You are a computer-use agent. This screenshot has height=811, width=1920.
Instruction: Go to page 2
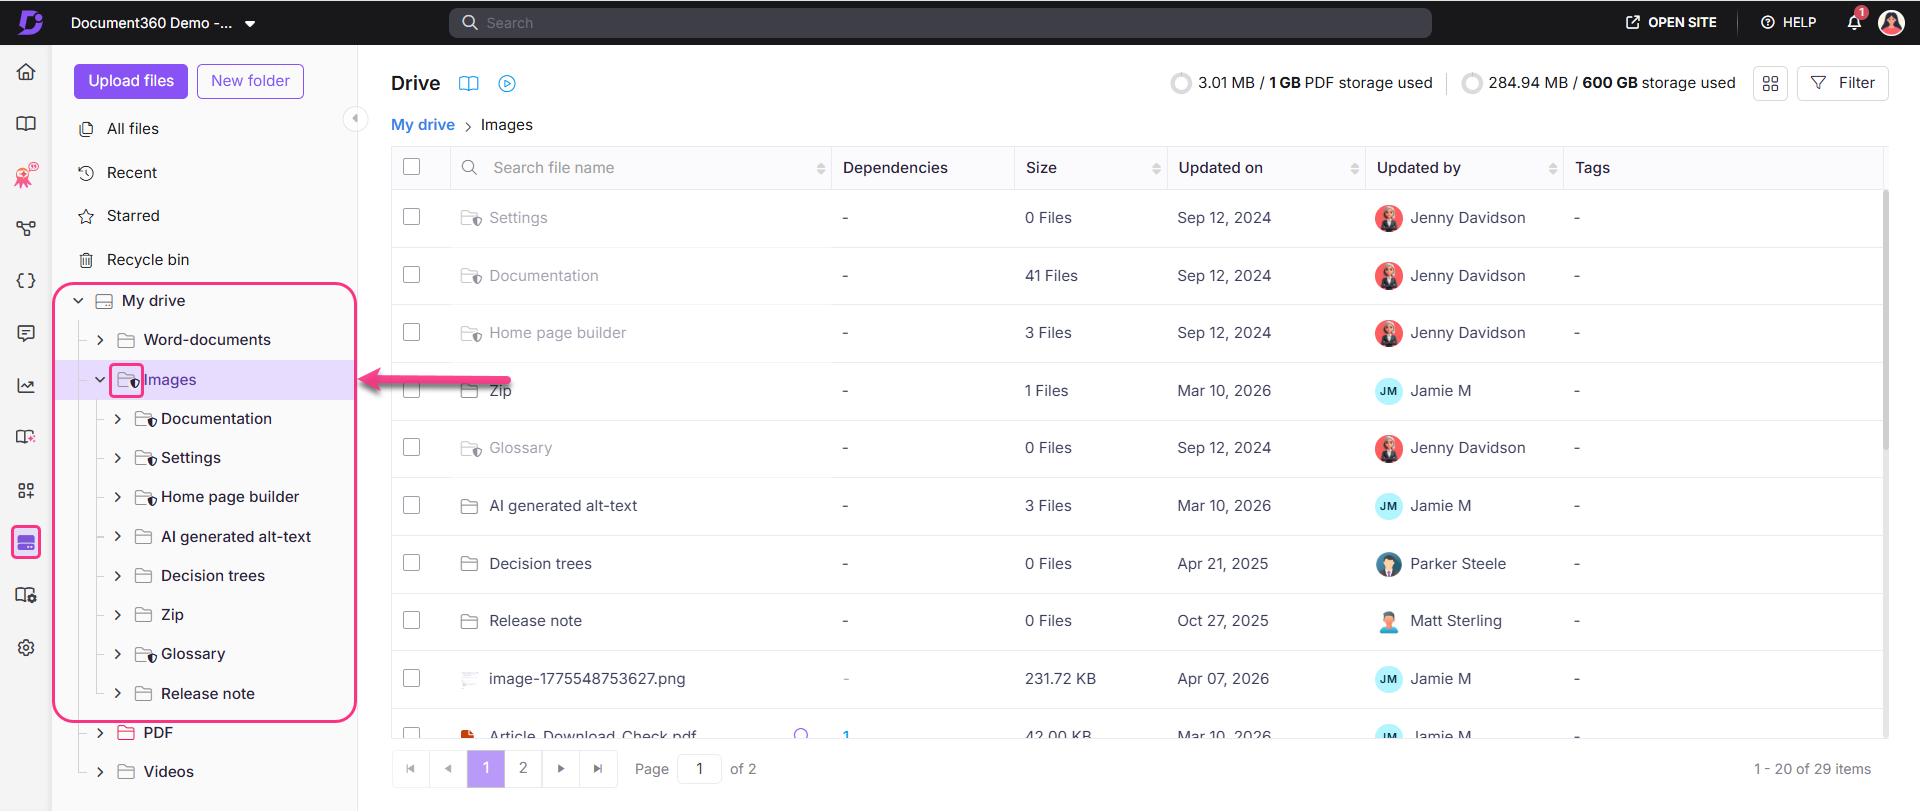coord(523,769)
